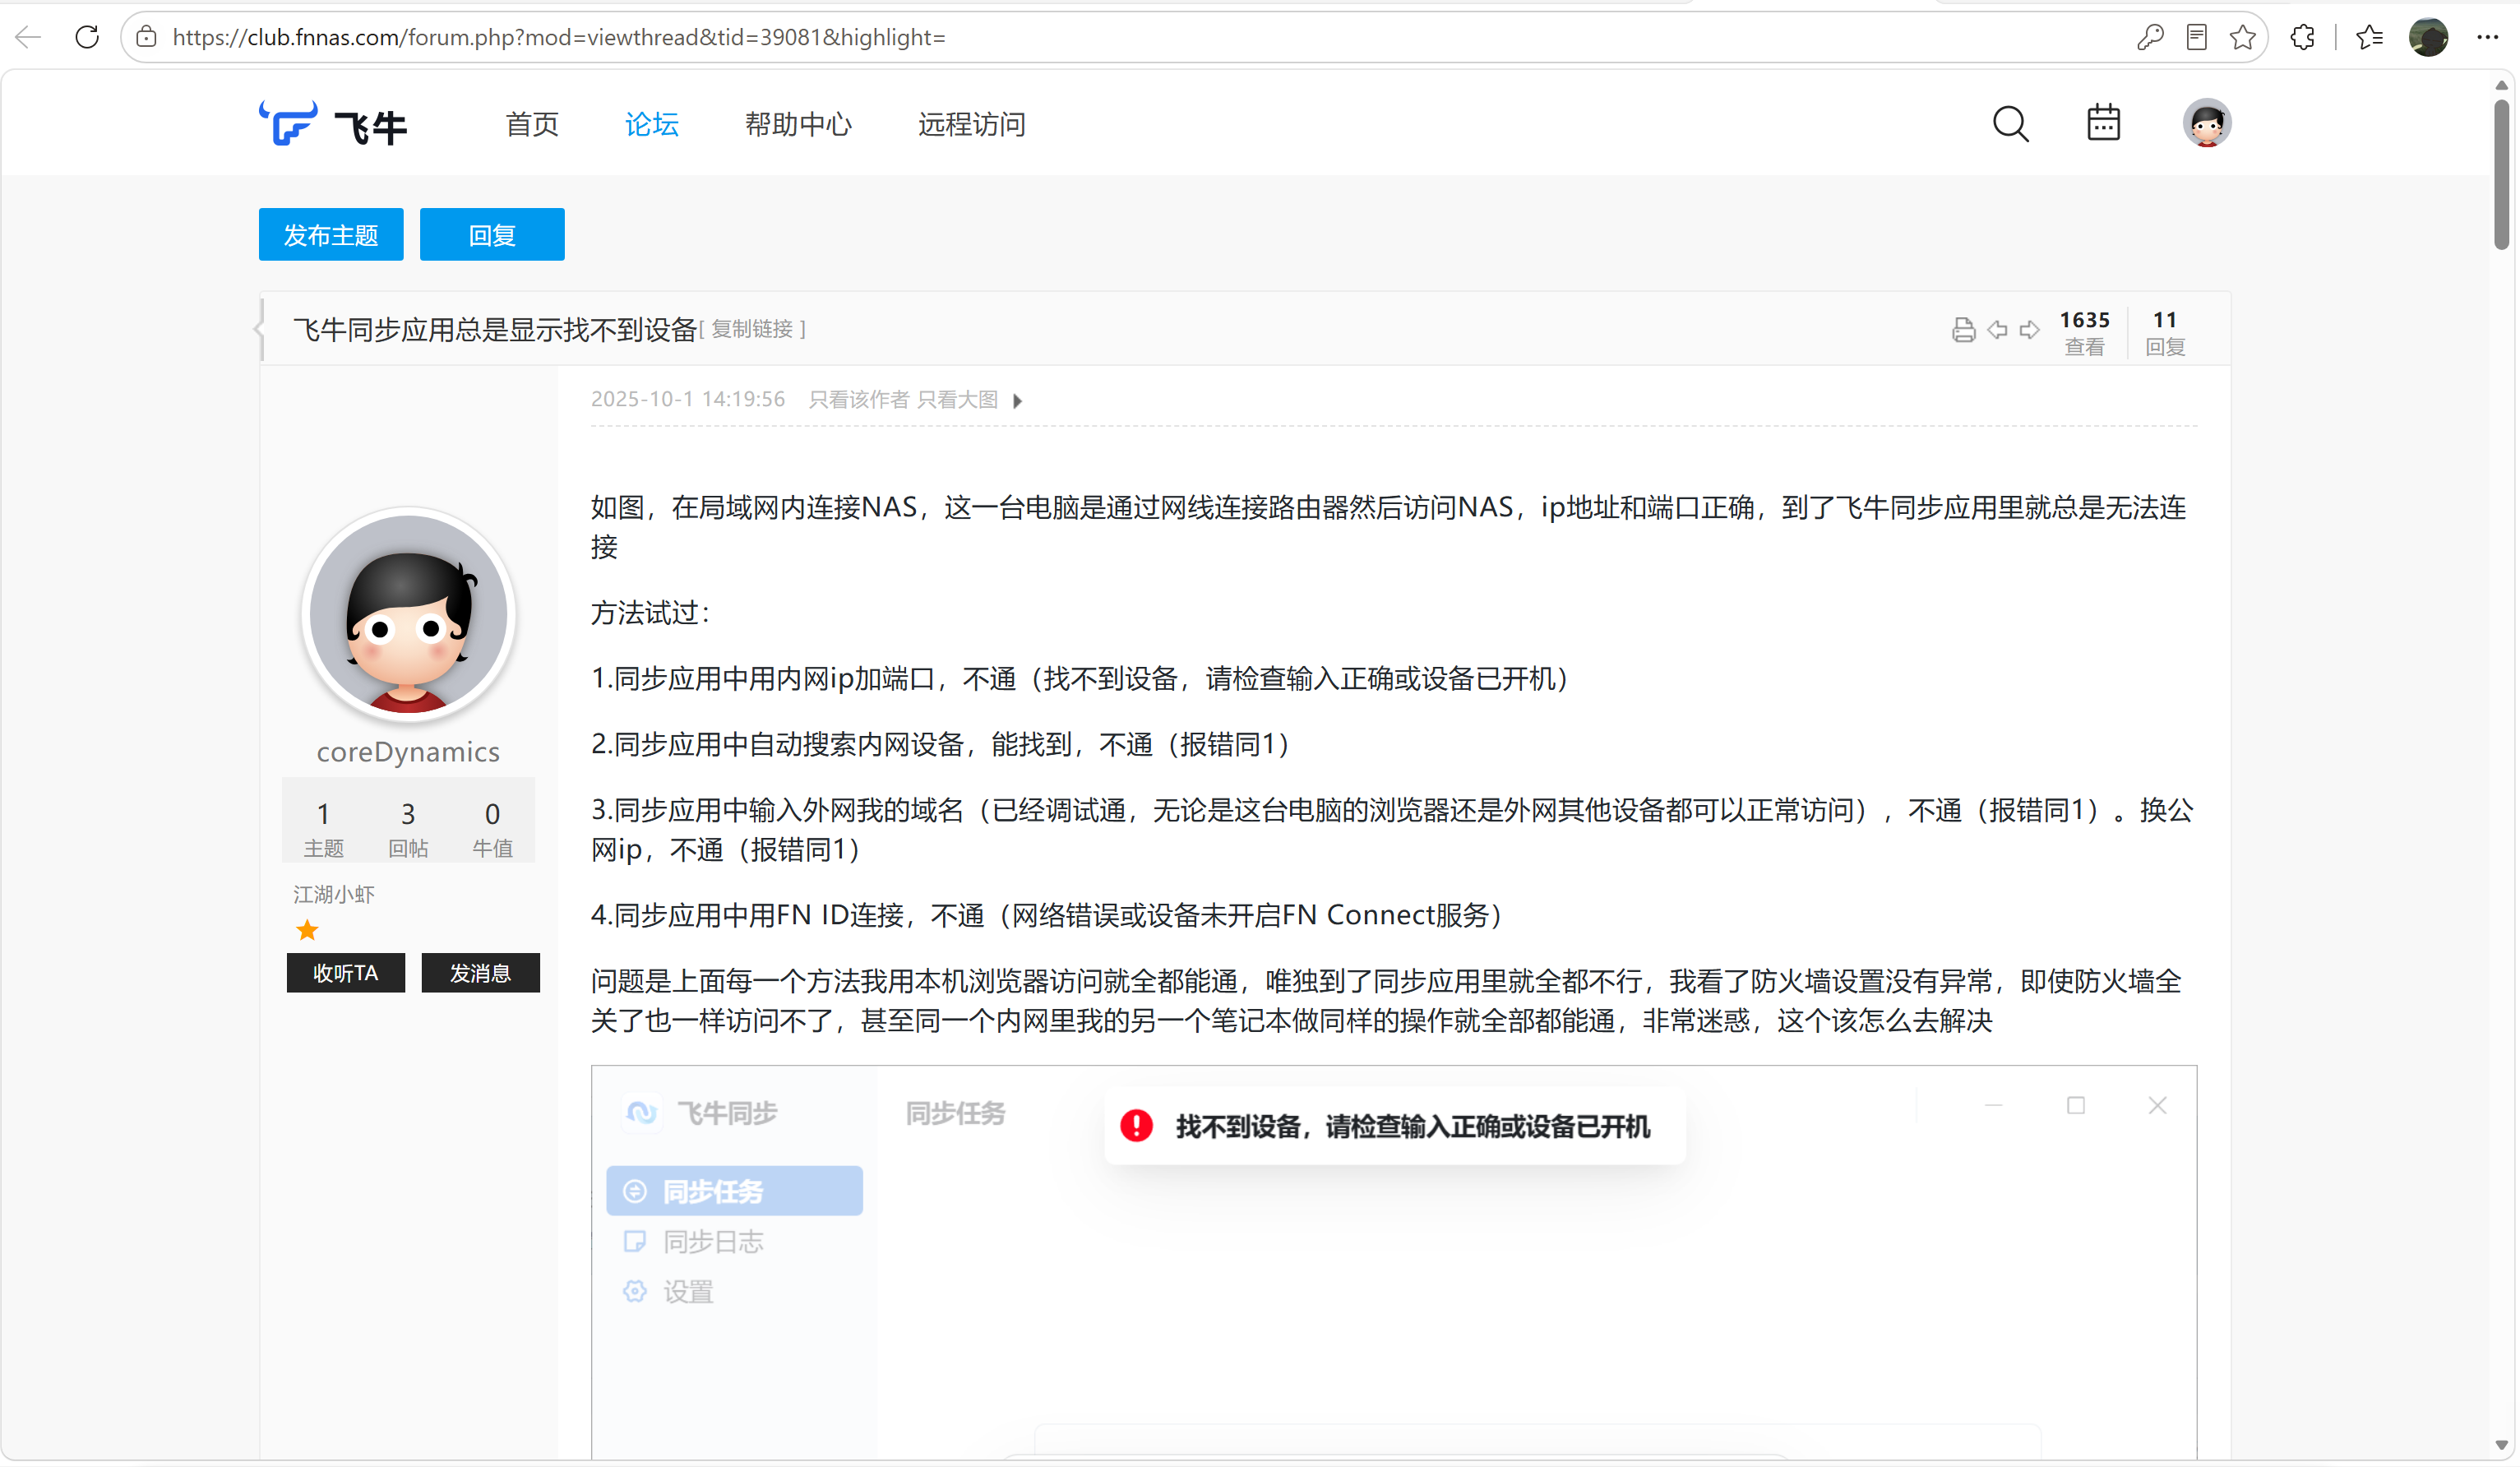Click the 1635 查看 view count
2520x1467 pixels.
[2085, 332]
